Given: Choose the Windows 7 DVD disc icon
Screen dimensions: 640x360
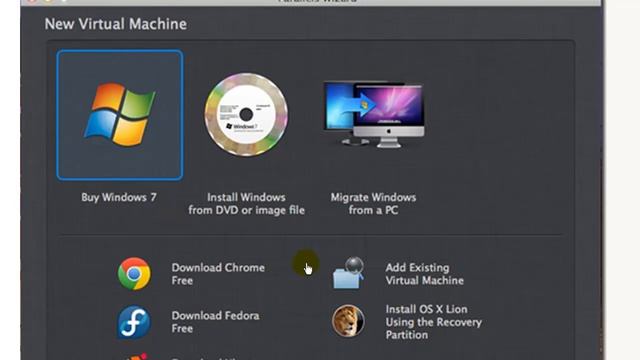Looking at the screenshot, I should (246, 115).
